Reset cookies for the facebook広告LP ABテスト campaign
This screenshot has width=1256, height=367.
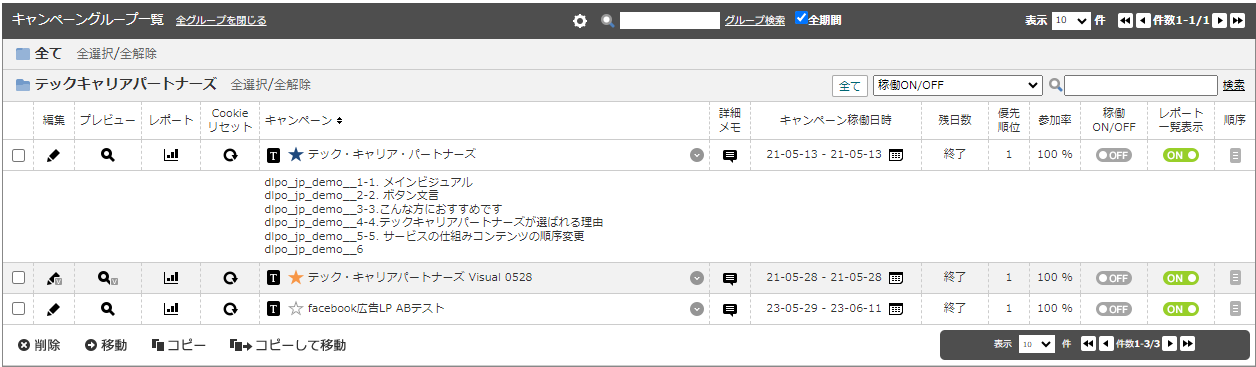click(230, 309)
